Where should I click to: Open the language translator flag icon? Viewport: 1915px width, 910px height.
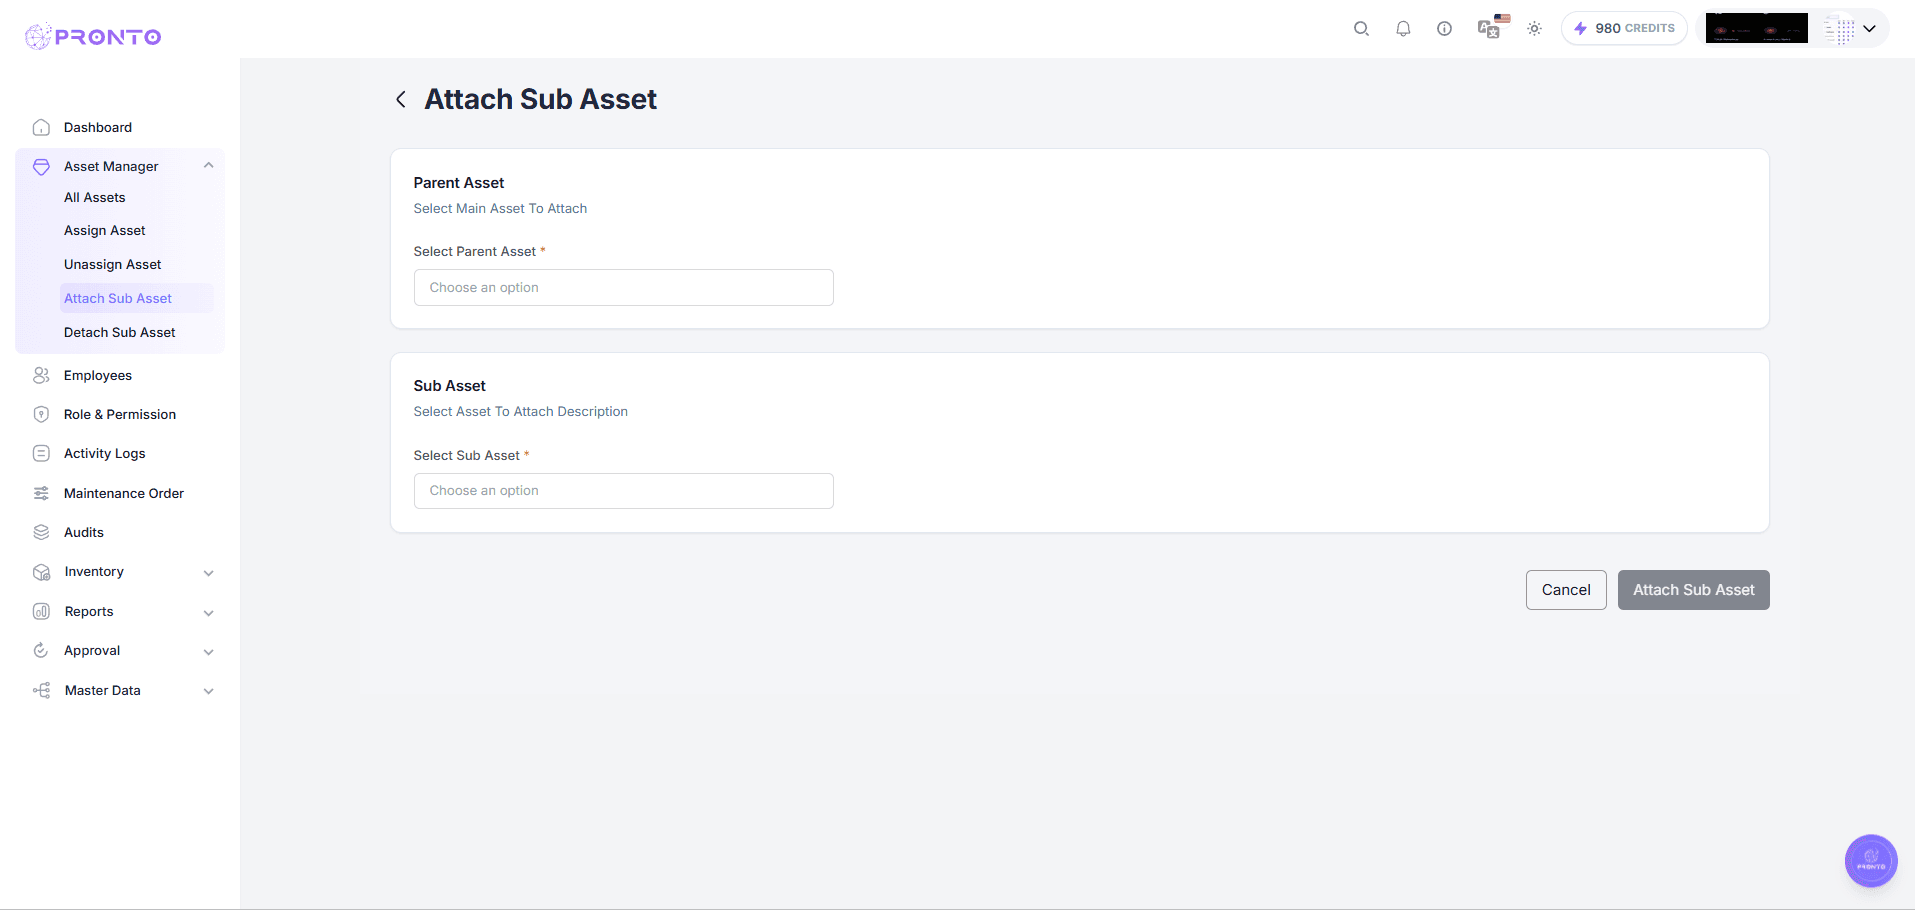click(1489, 29)
